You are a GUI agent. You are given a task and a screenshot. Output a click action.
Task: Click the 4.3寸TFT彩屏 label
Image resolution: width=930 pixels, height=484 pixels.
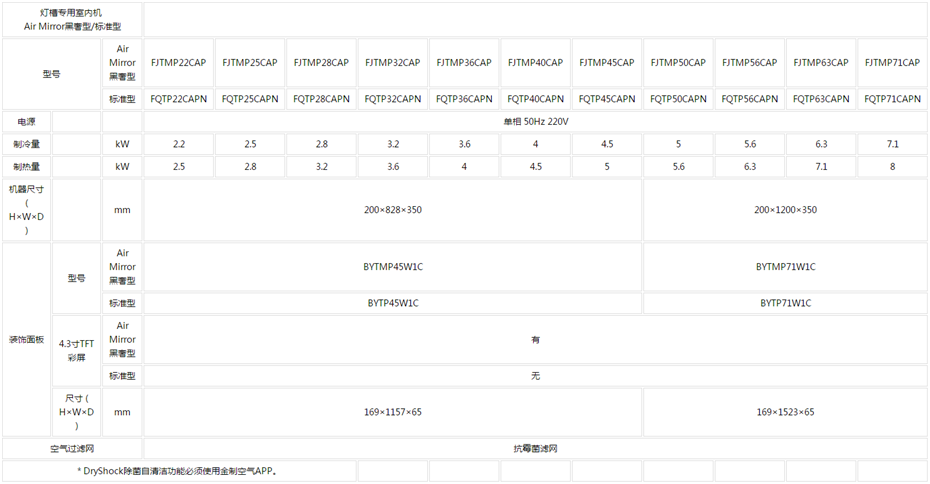point(77,351)
